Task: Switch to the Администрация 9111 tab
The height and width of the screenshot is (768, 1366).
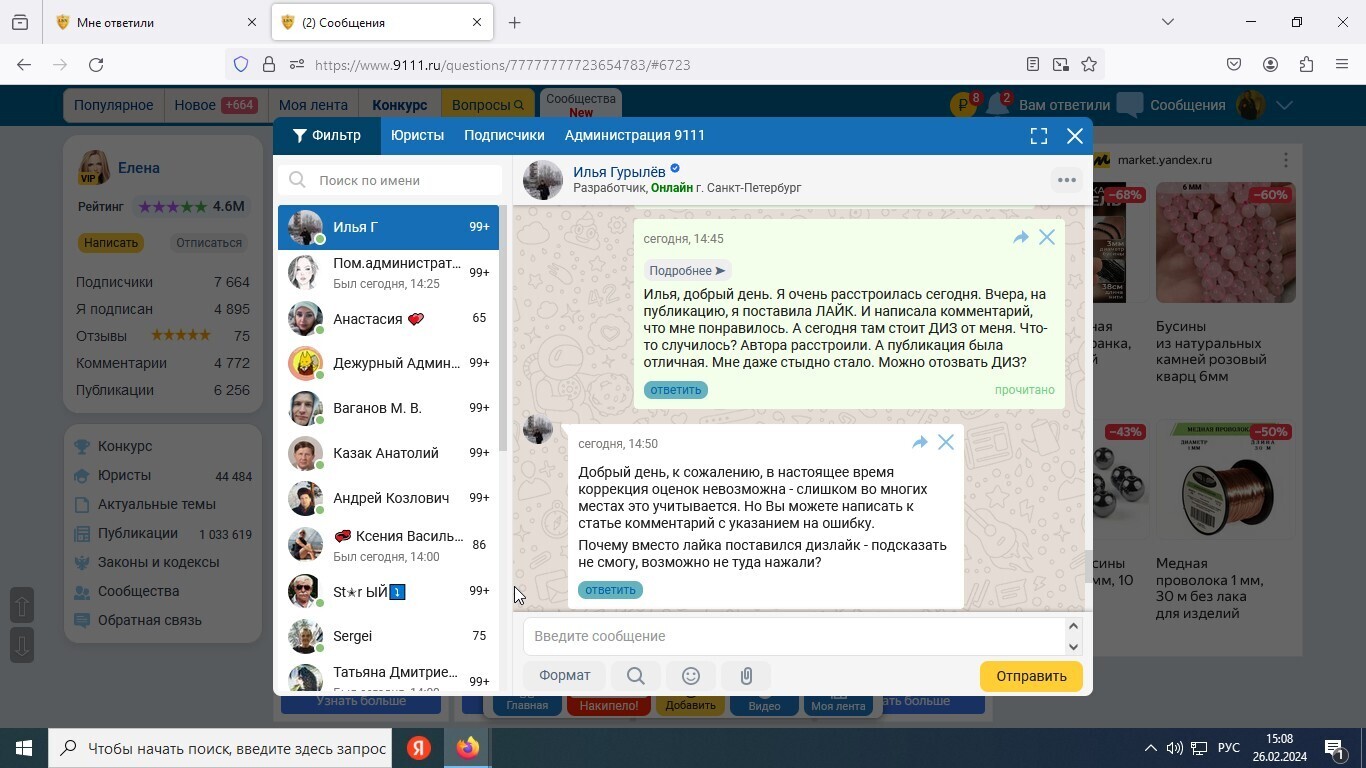Action: 634,136
